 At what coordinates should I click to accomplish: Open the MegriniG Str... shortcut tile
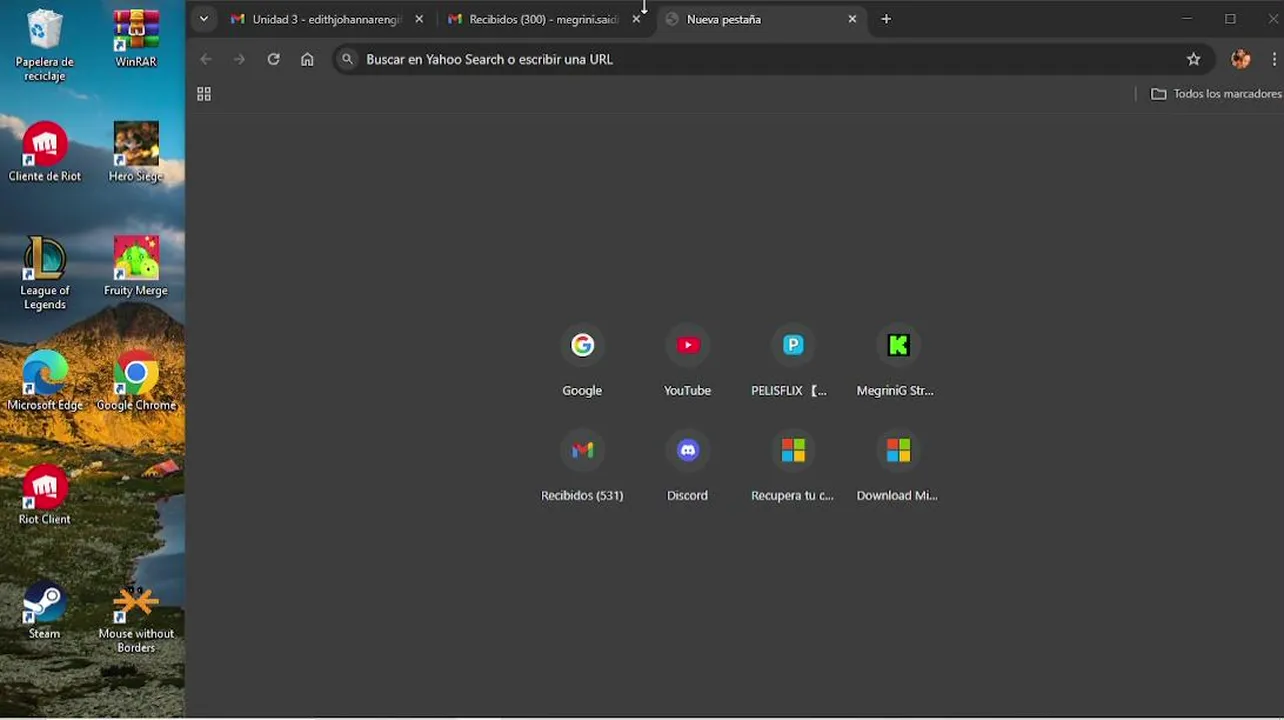point(897,362)
